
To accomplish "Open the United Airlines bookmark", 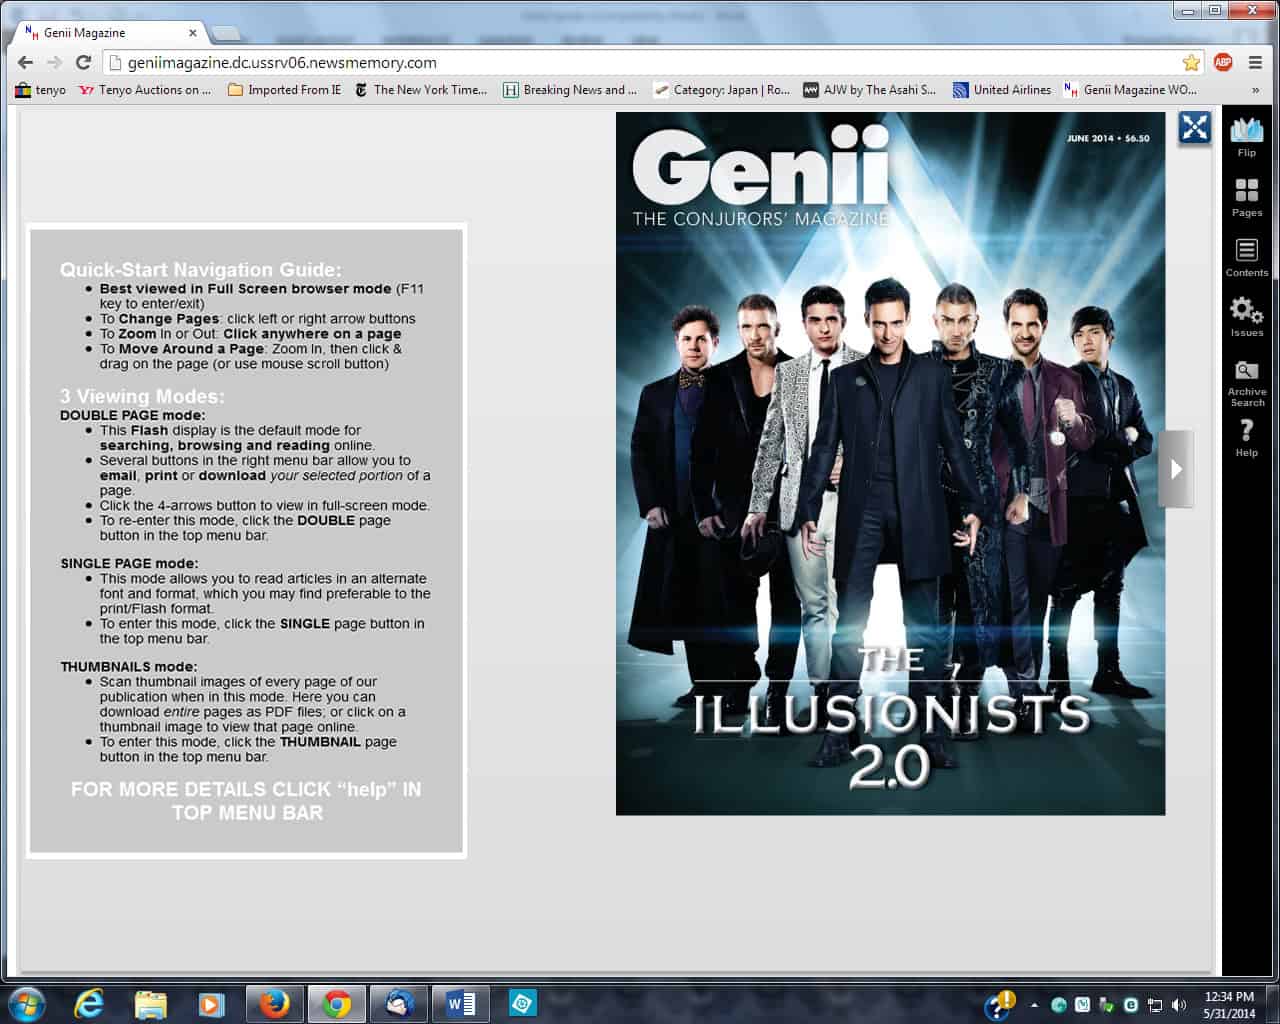I will click(x=1002, y=90).
